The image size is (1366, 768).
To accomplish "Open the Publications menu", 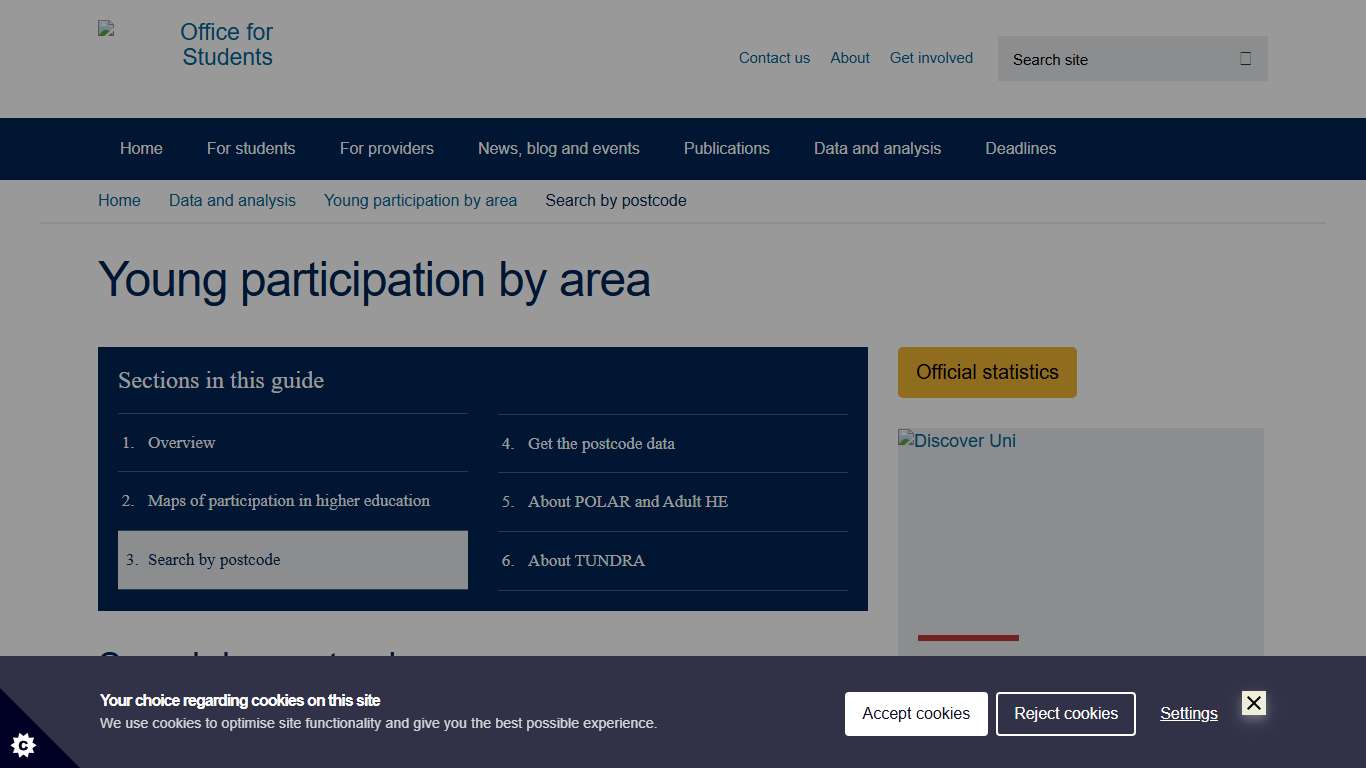I will [x=726, y=148].
